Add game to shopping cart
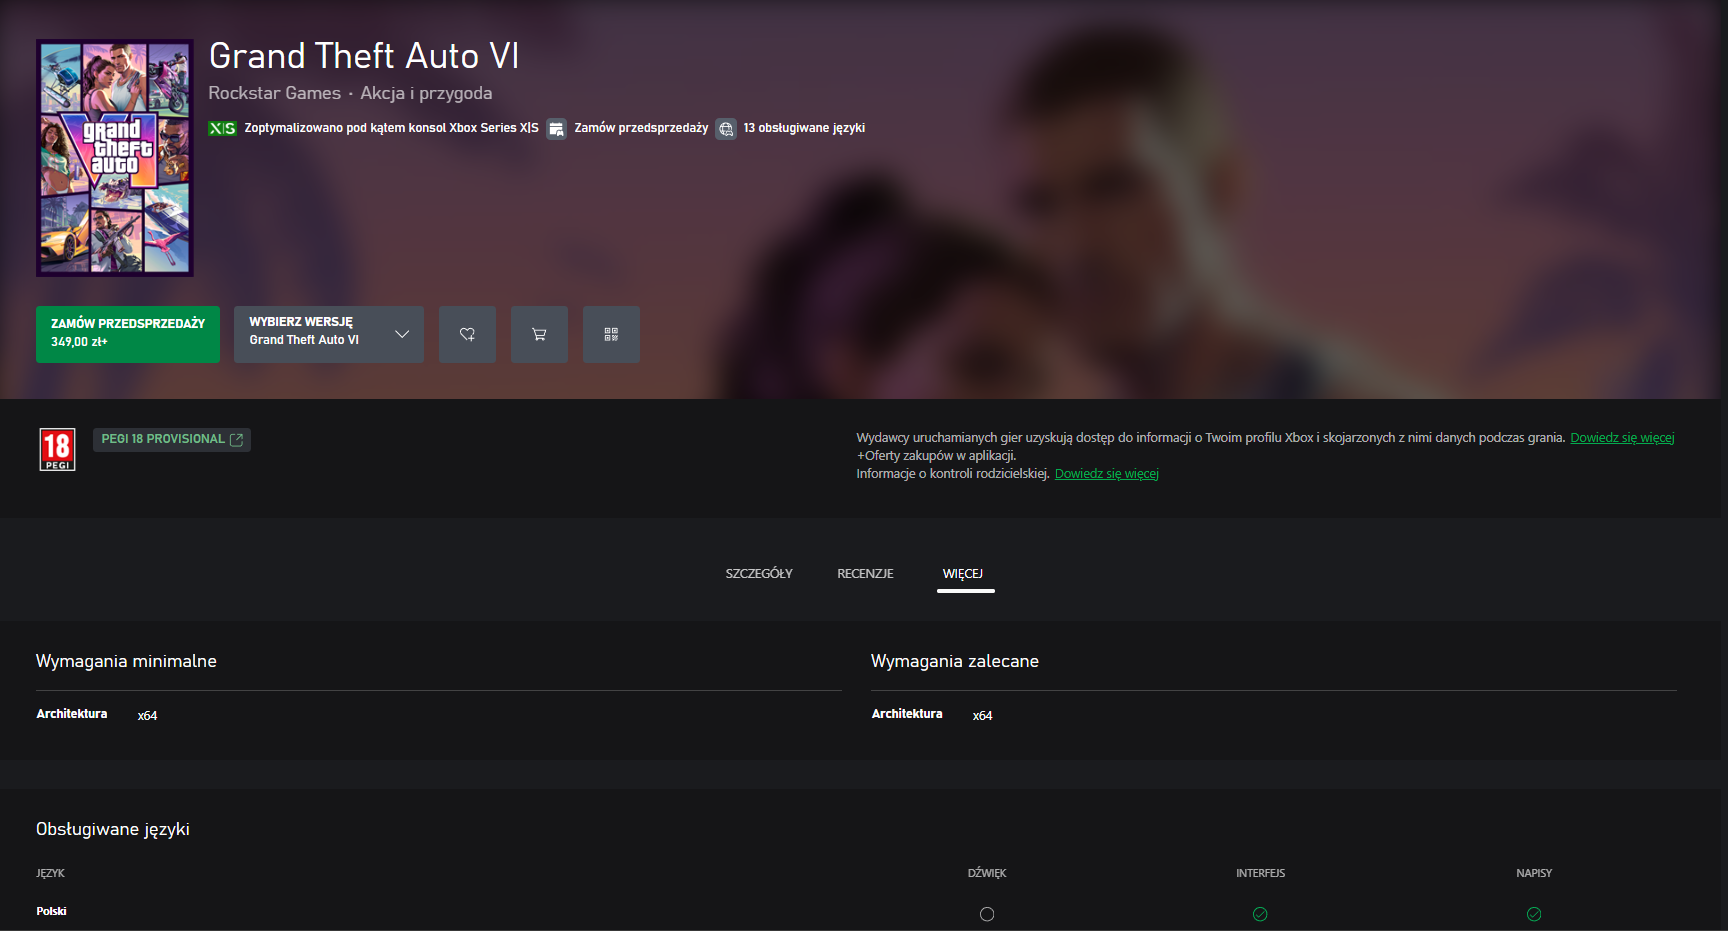The image size is (1728, 931). coord(539,334)
